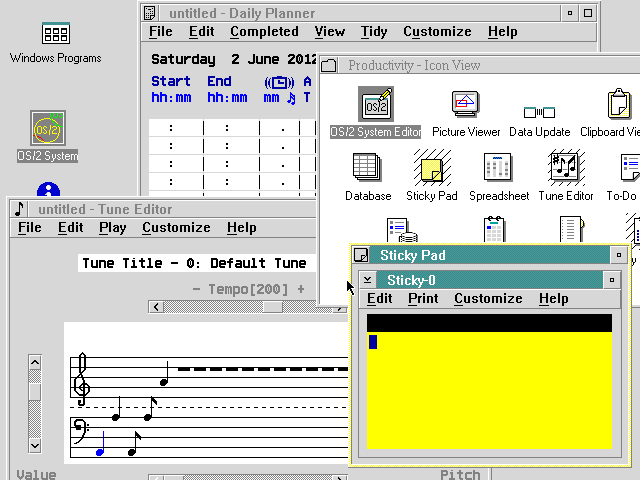Screen dimensions: 640x480
Task: Open Completed menu in Daily Planner
Action: pyautogui.click(x=264, y=32)
